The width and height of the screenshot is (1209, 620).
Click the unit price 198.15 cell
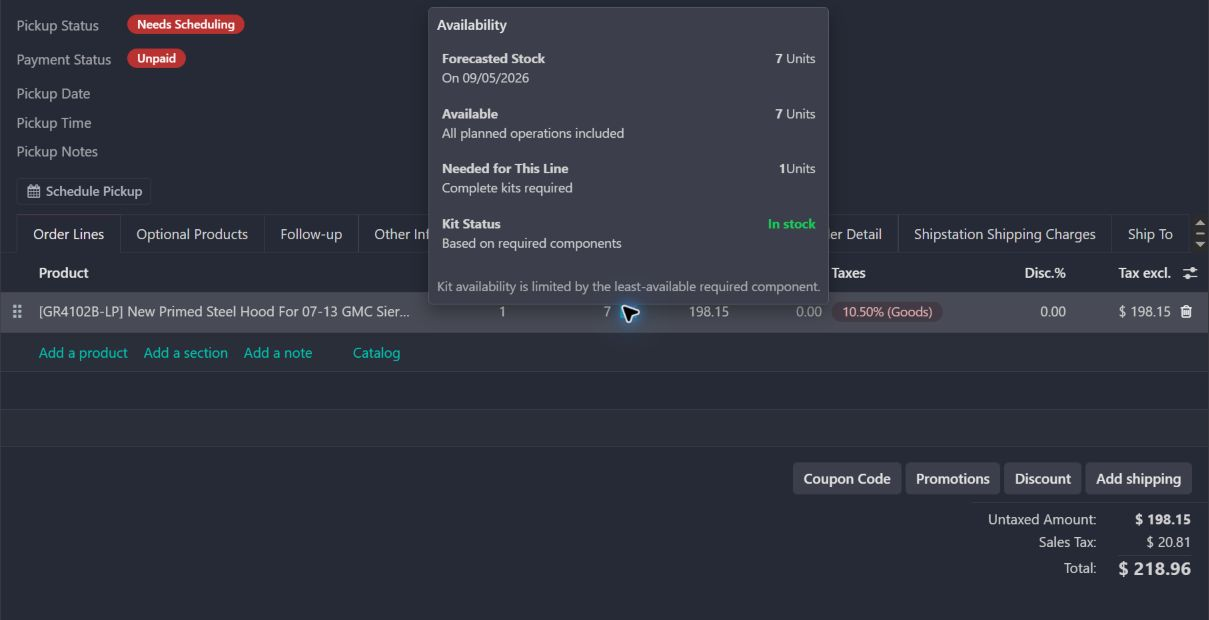pos(708,312)
